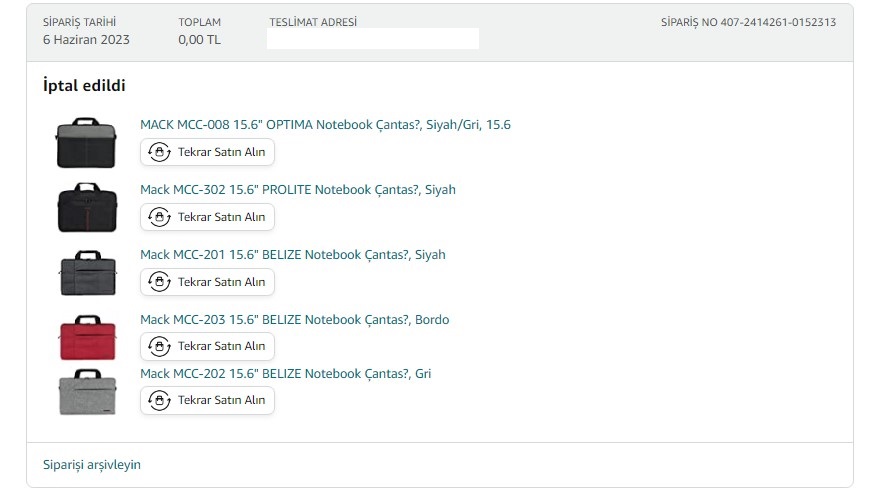The width and height of the screenshot is (874, 493).
Task: Open the black PROLITE bag thumbnail
Action: (x=88, y=207)
